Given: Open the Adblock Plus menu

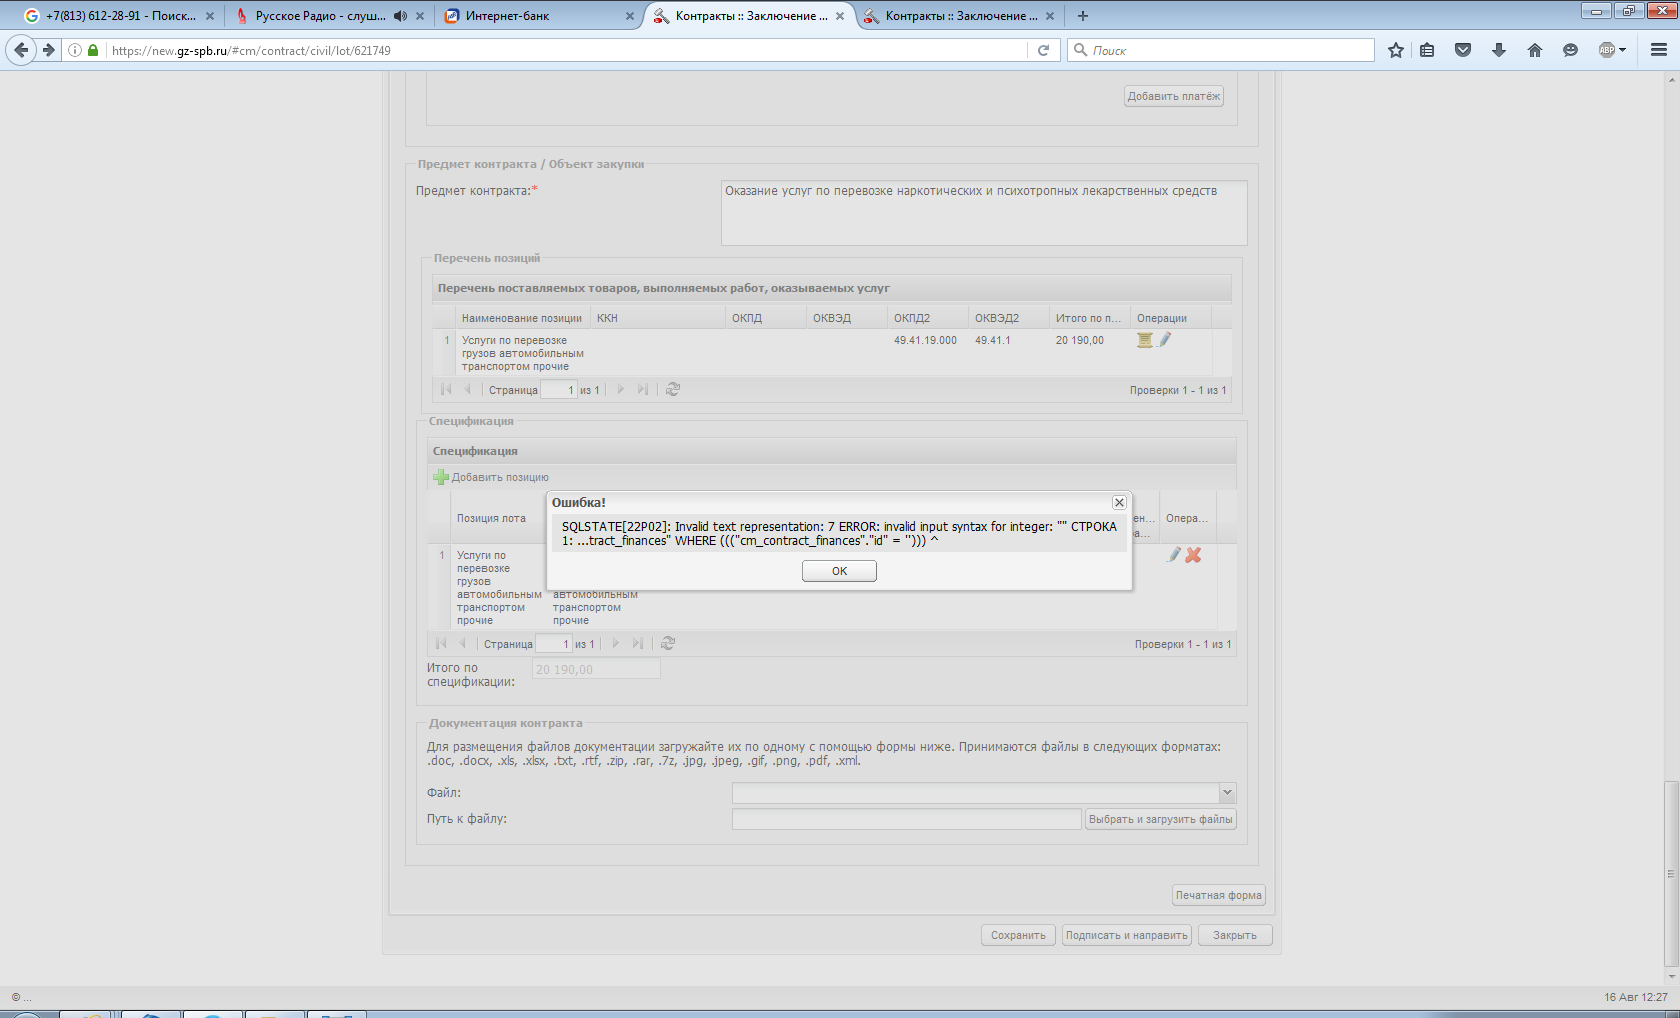Looking at the screenshot, I should click(1611, 50).
